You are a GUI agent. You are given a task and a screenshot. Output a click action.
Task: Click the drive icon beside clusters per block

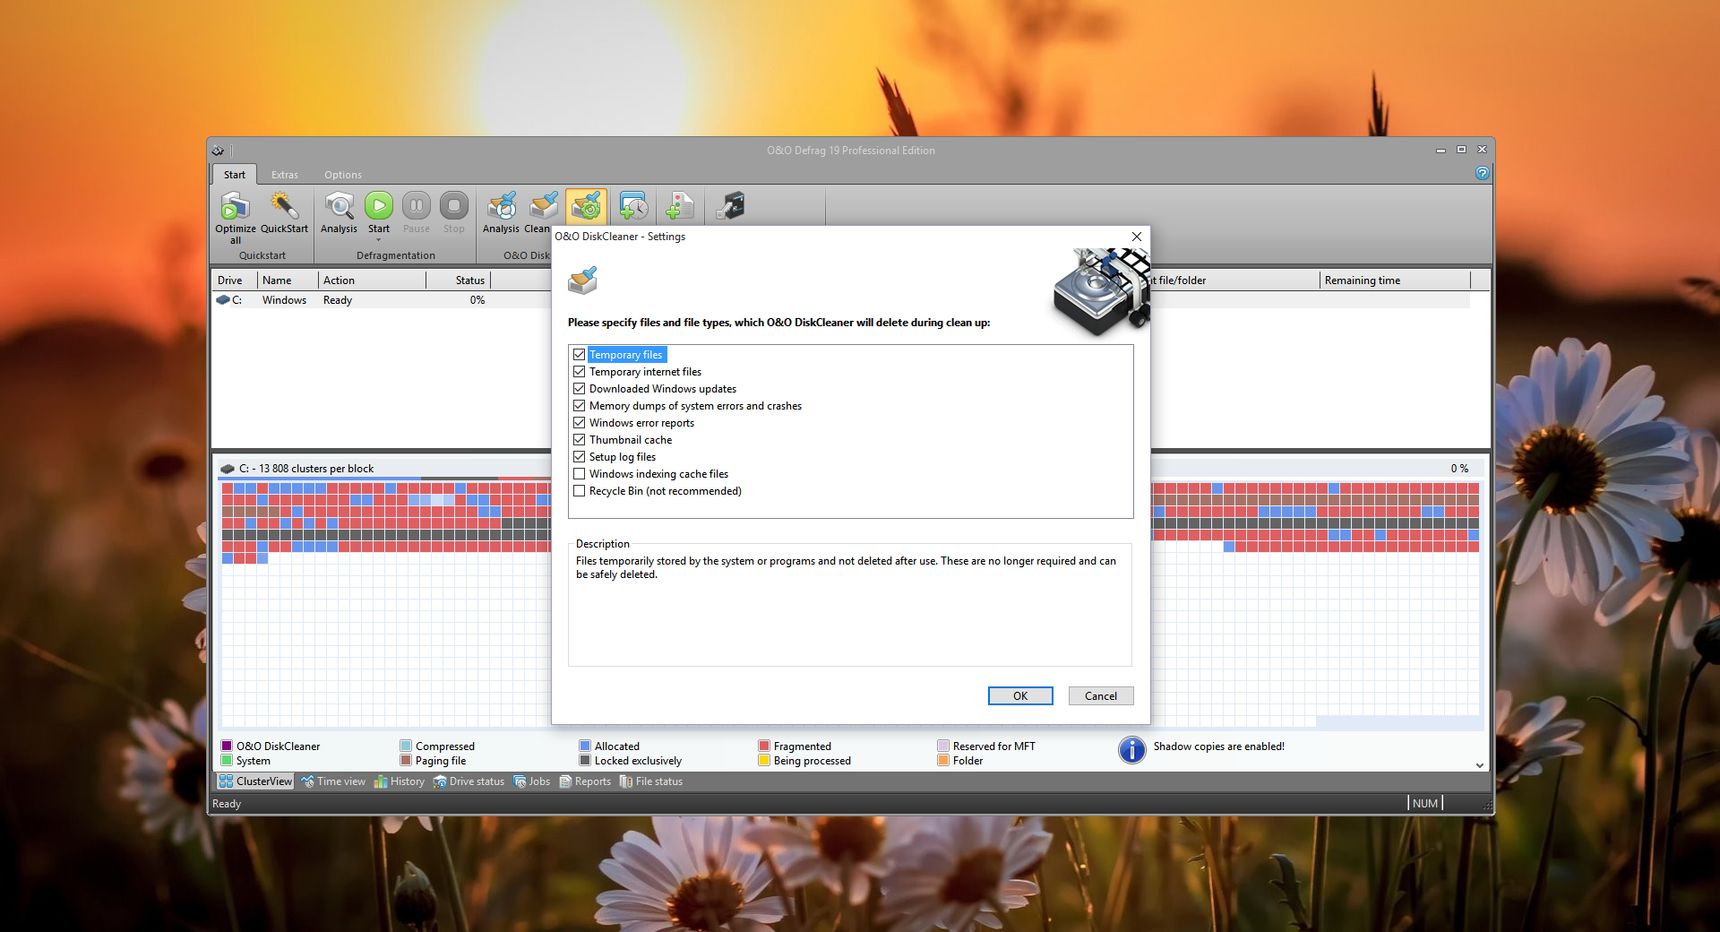click(228, 468)
